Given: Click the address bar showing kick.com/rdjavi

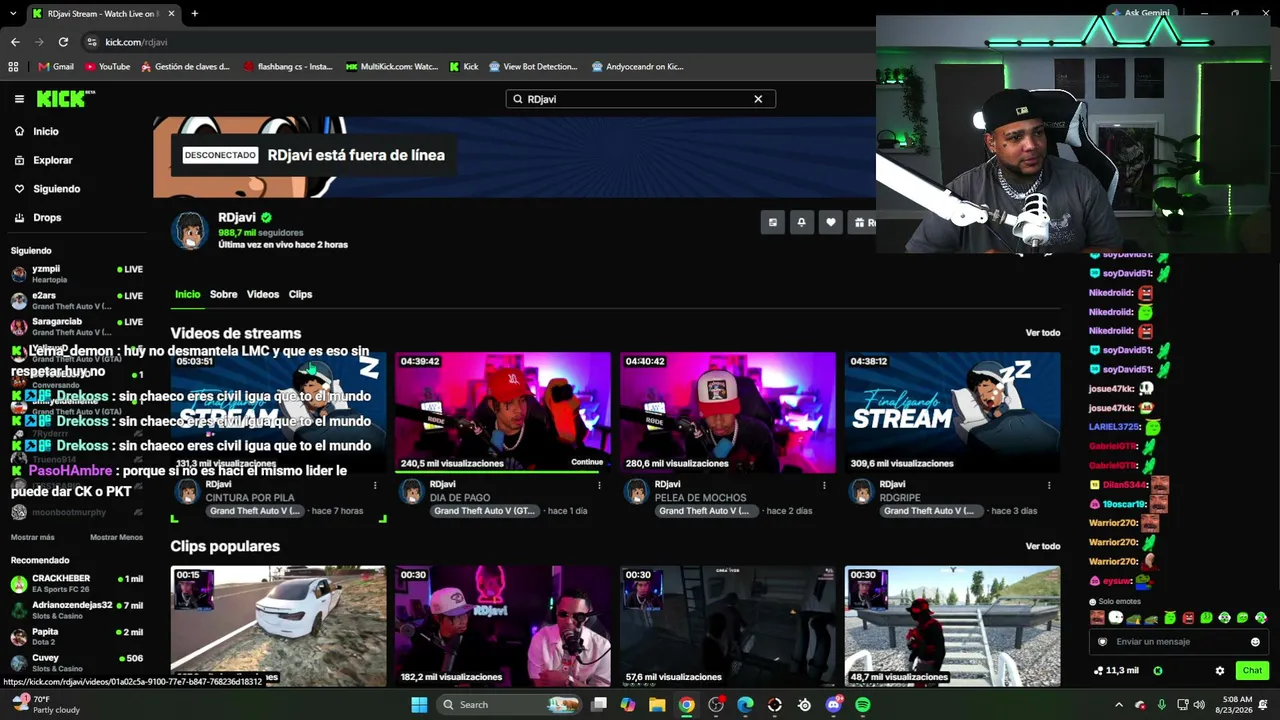Looking at the screenshot, I should (x=480, y=42).
